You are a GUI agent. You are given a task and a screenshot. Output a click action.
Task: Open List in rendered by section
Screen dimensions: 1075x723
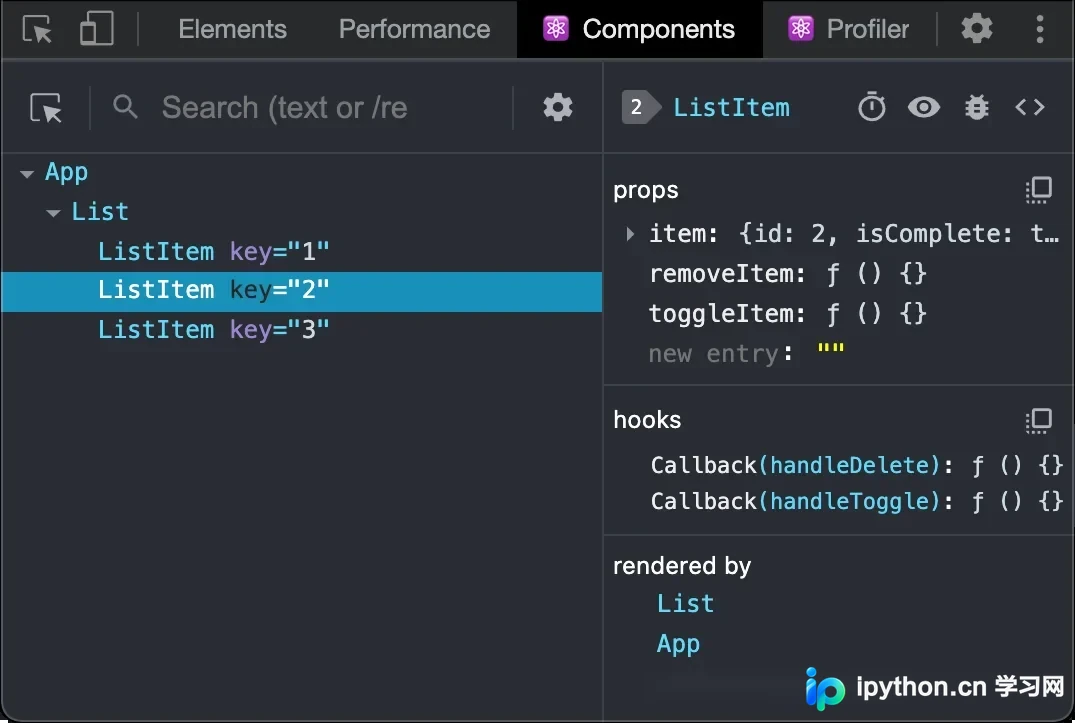point(685,604)
